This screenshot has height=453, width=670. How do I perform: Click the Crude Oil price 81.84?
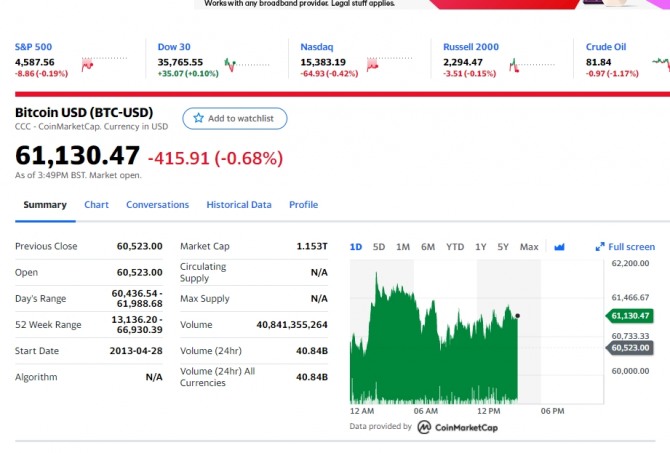(x=599, y=62)
